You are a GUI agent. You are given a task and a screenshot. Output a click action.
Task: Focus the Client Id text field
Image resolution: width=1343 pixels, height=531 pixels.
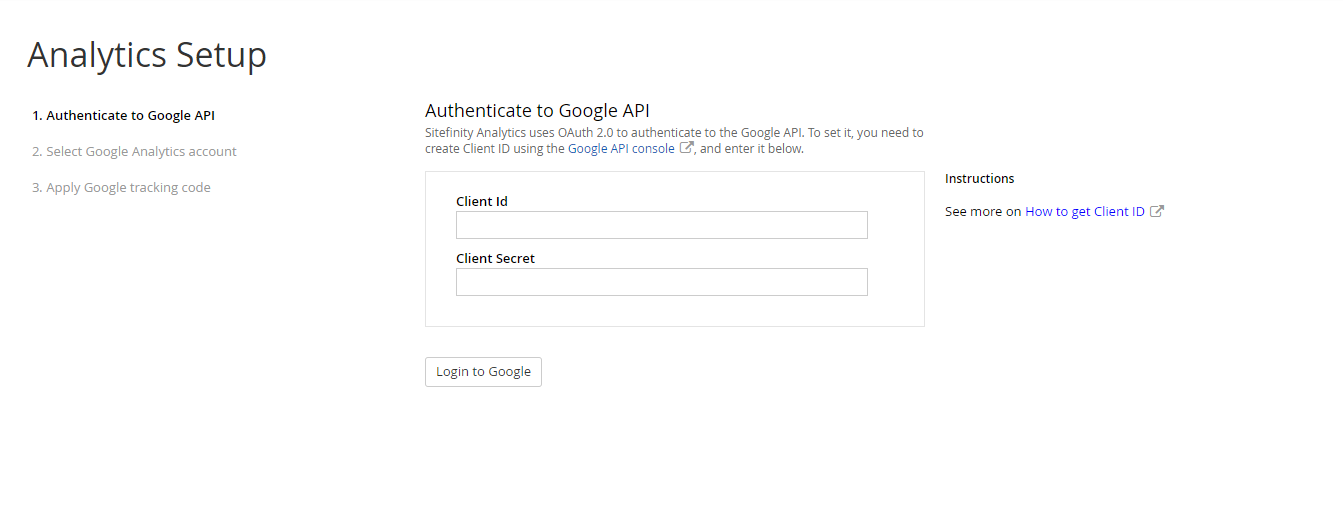[662, 225]
